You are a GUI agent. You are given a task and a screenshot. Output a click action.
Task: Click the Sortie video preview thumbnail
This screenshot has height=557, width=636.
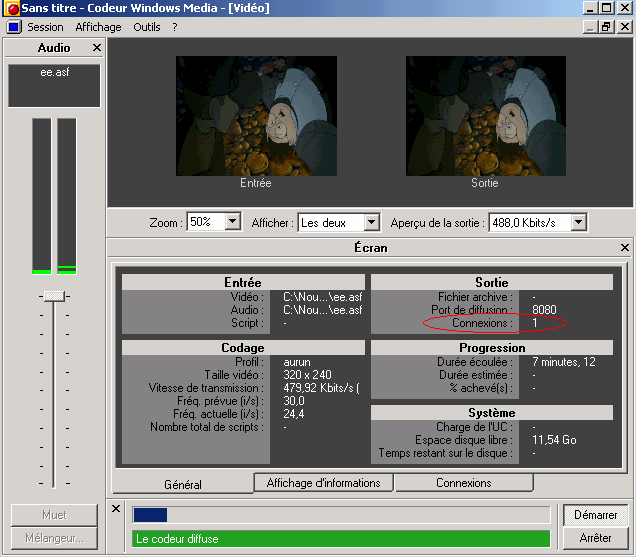coord(486,116)
